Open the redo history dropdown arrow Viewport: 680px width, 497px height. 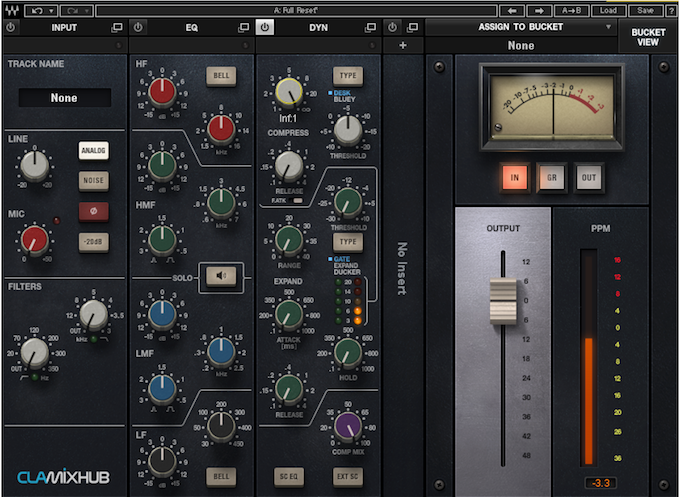87,10
